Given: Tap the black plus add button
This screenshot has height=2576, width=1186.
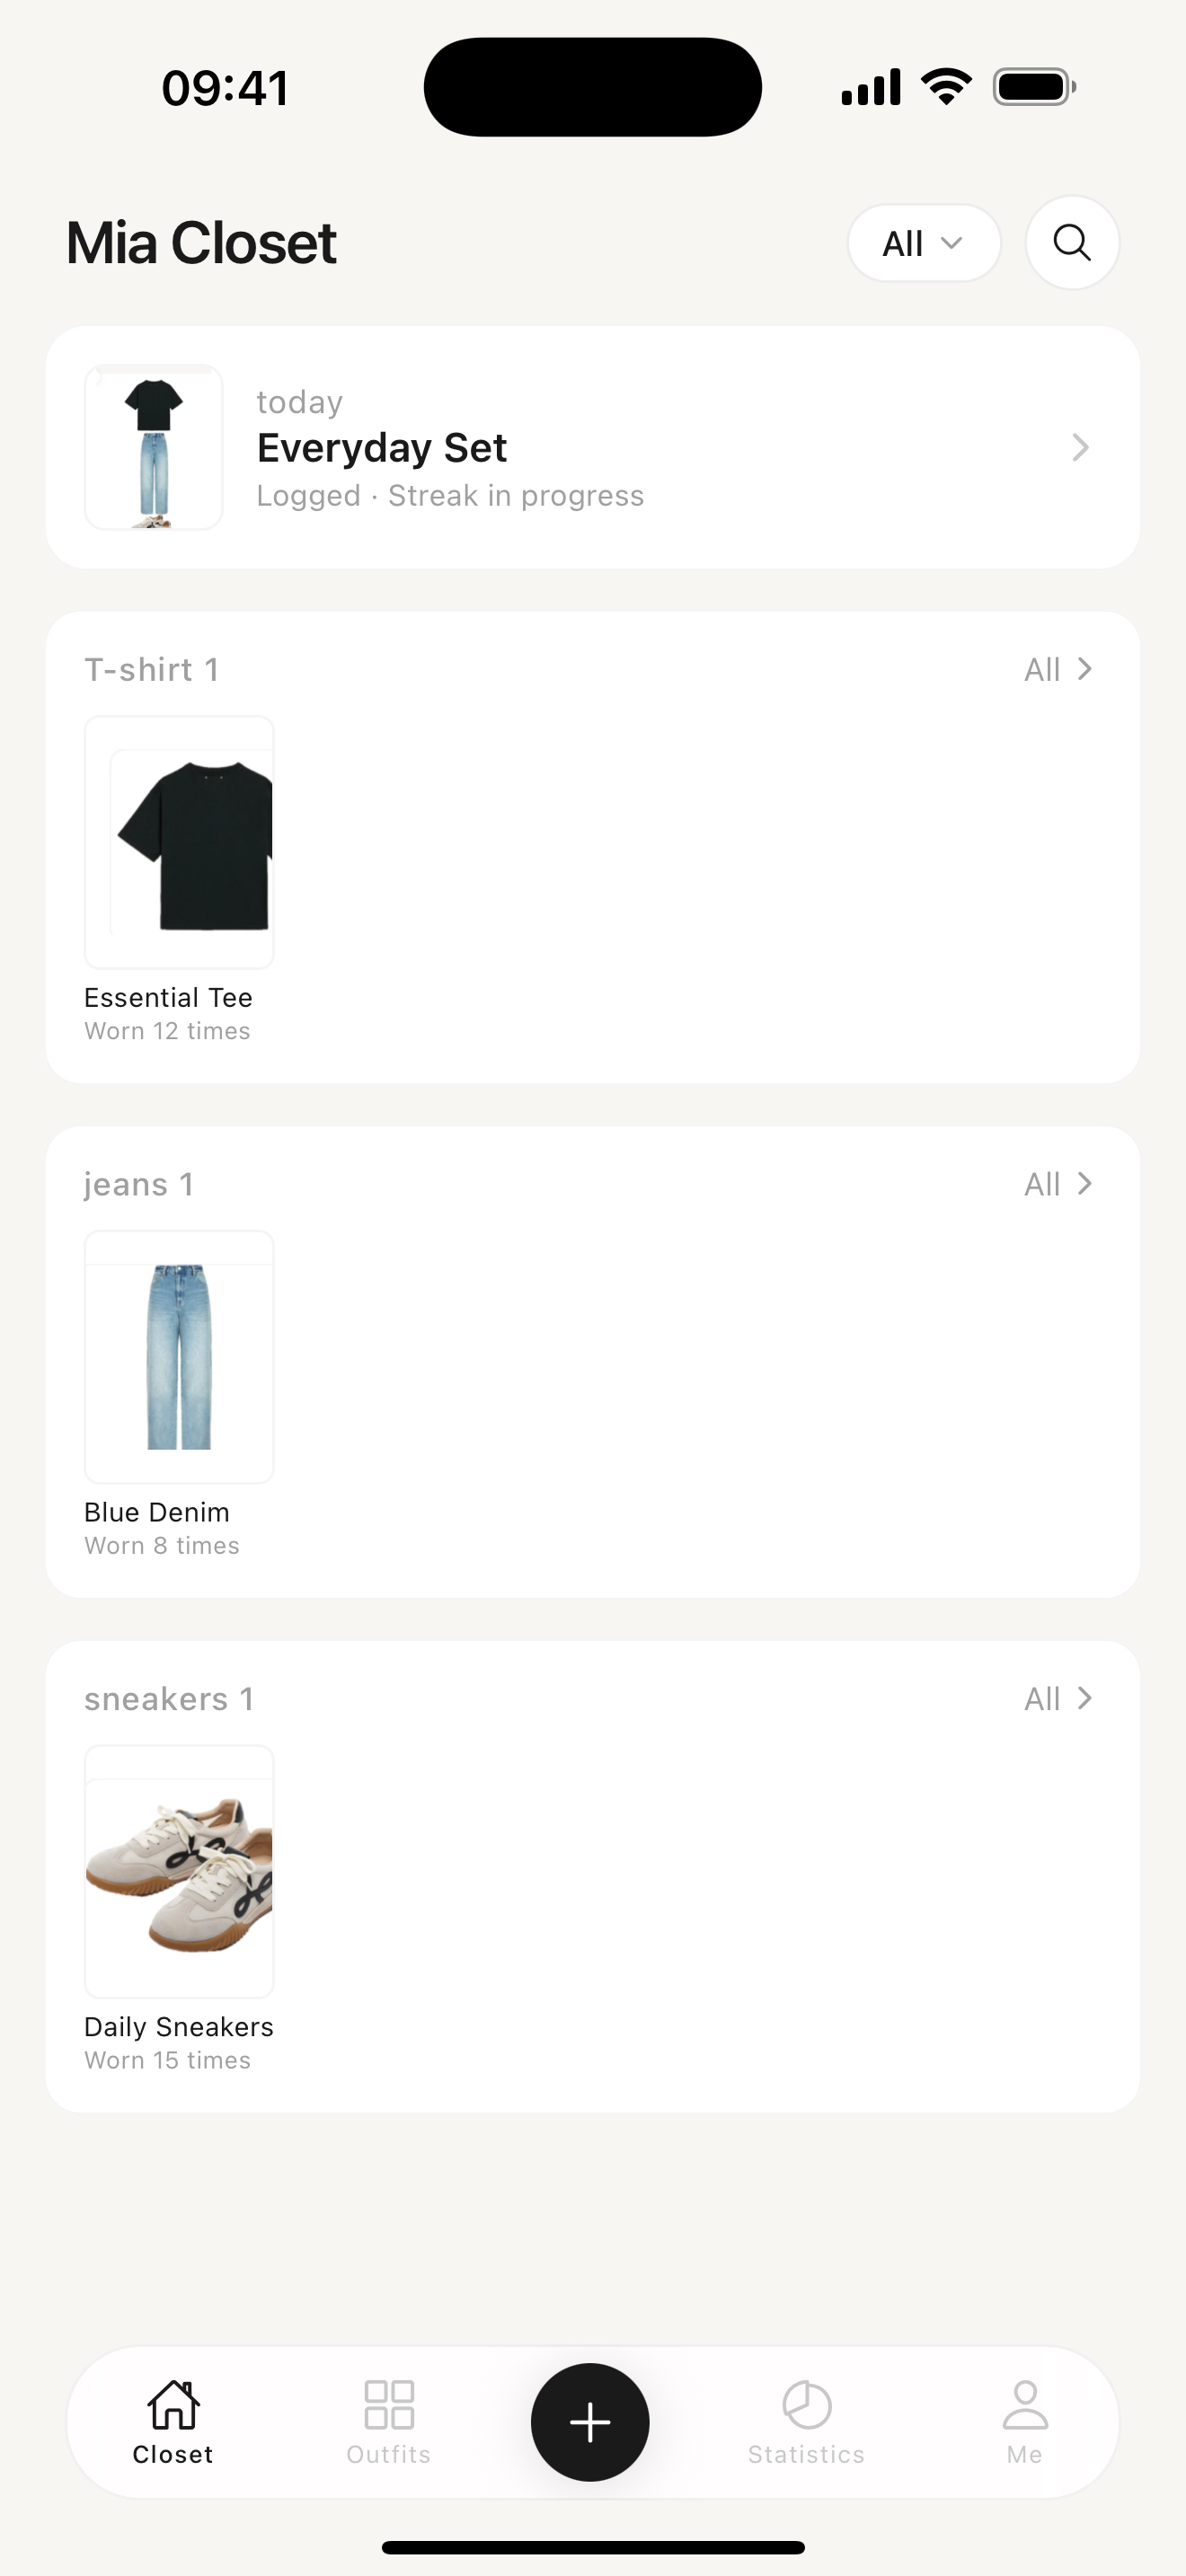Looking at the screenshot, I should [590, 2421].
